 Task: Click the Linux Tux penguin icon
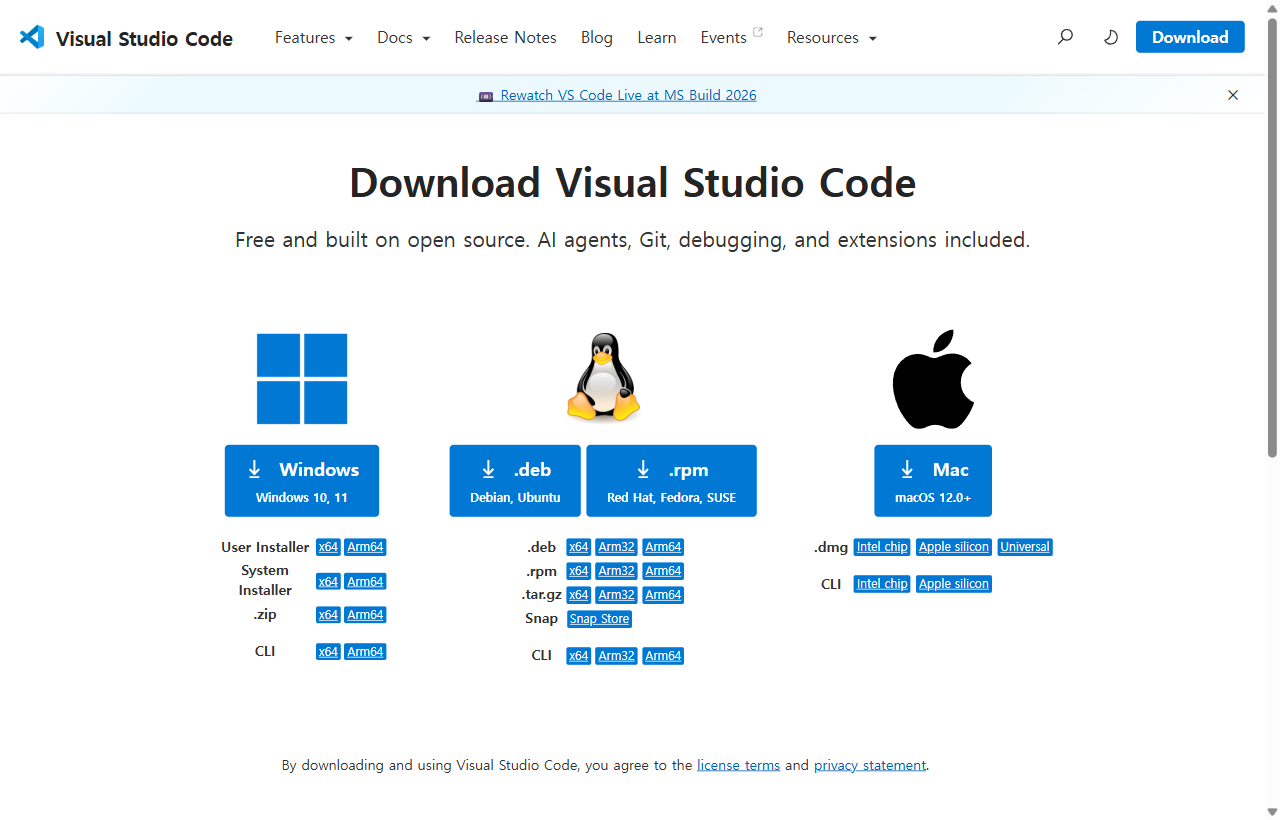(603, 377)
